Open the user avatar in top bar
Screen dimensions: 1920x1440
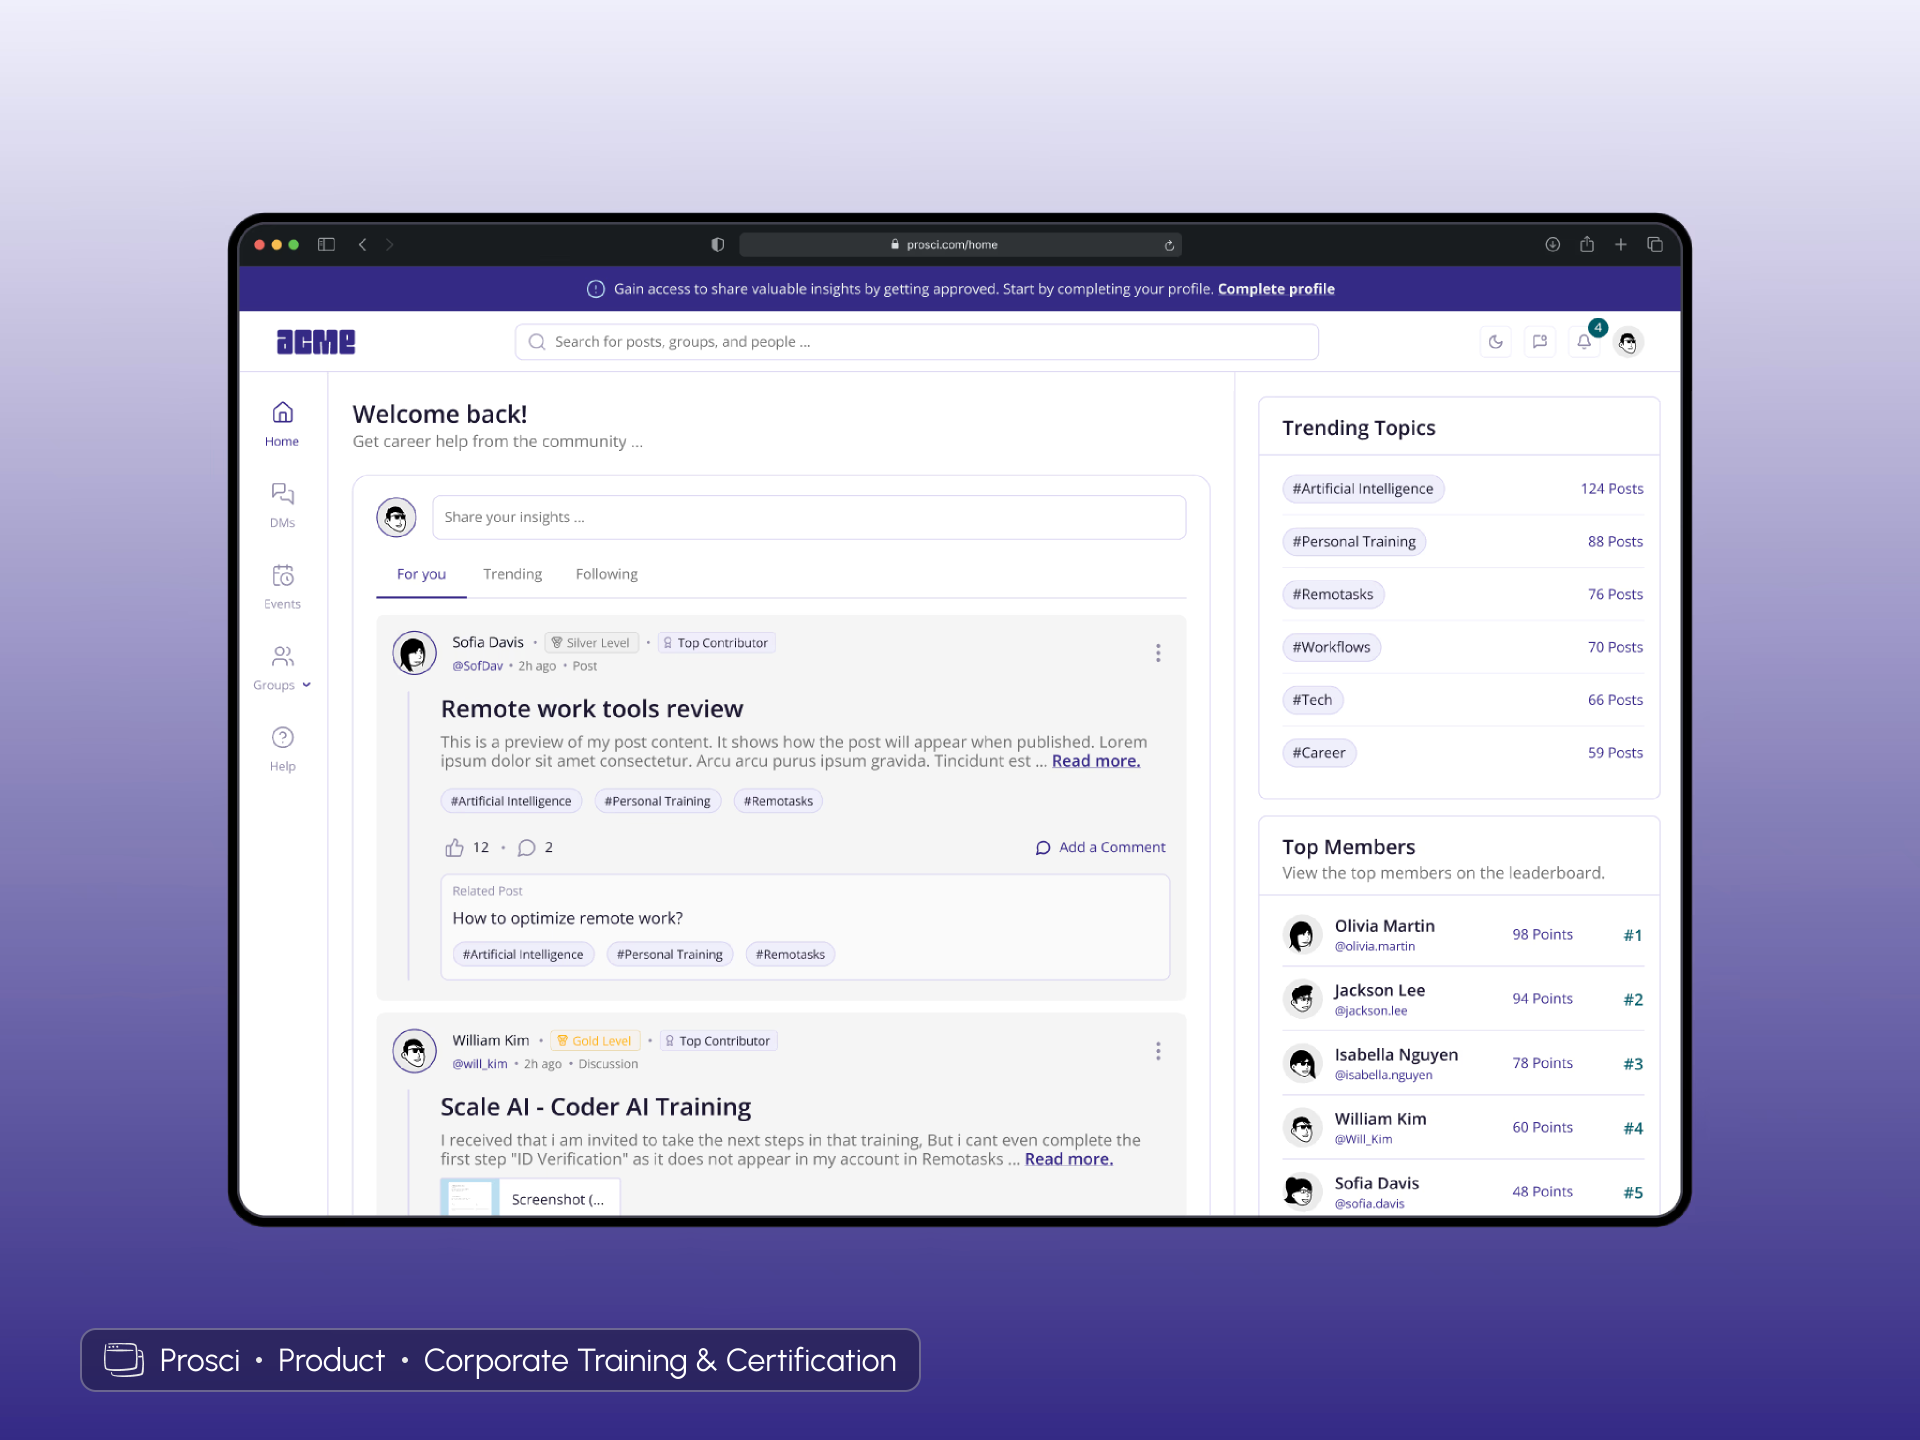(x=1628, y=342)
